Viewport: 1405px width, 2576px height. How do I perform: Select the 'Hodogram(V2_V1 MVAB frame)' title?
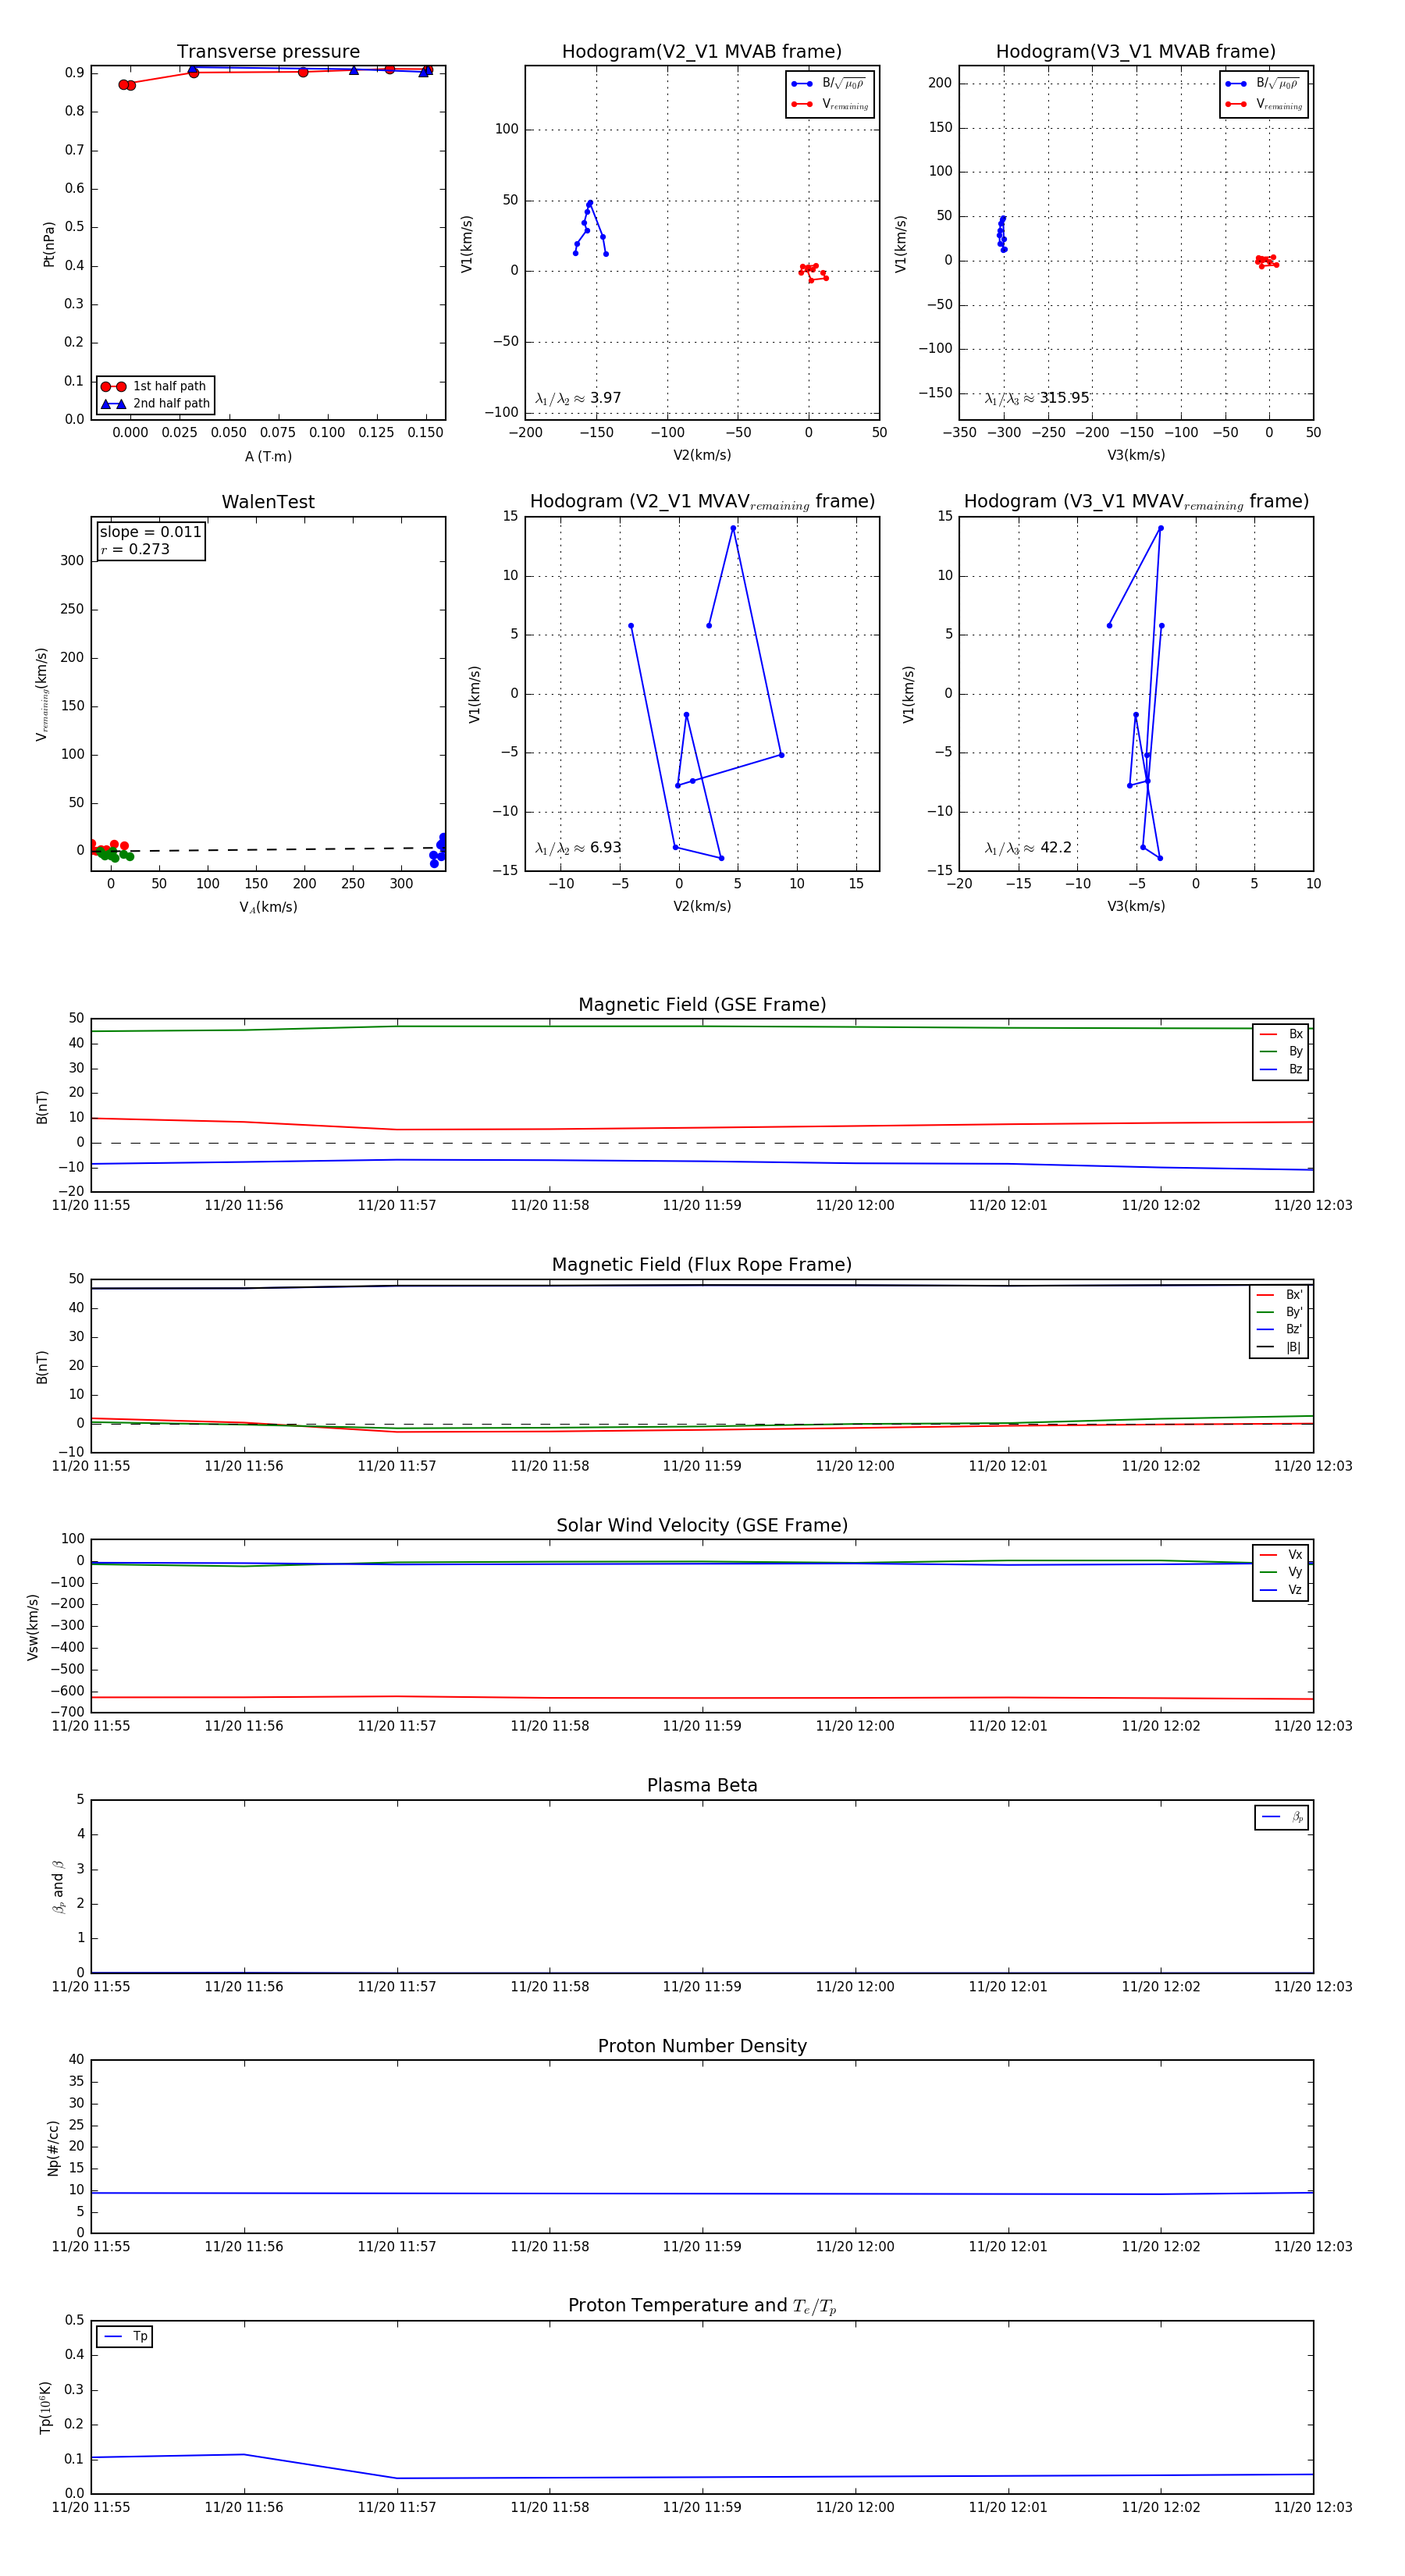tap(702, 52)
